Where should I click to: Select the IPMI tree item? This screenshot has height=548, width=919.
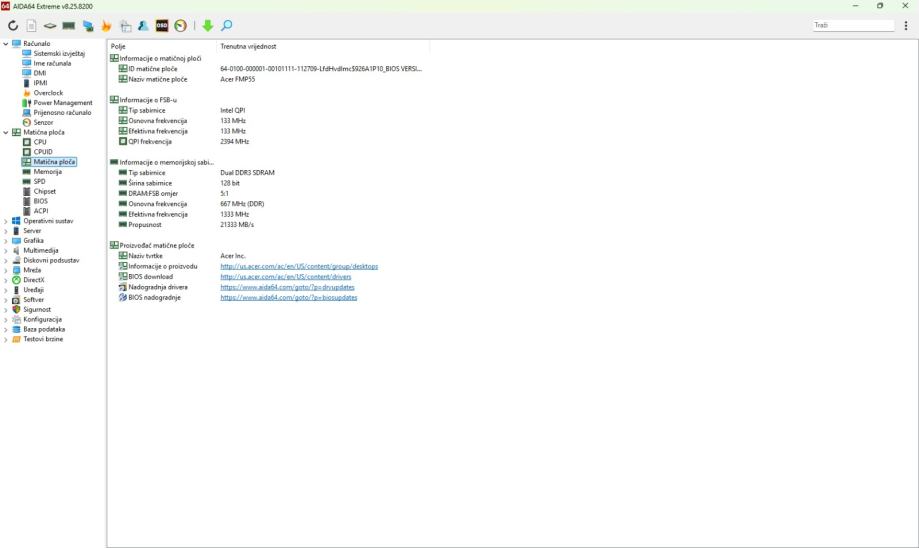click(x=40, y=83)
